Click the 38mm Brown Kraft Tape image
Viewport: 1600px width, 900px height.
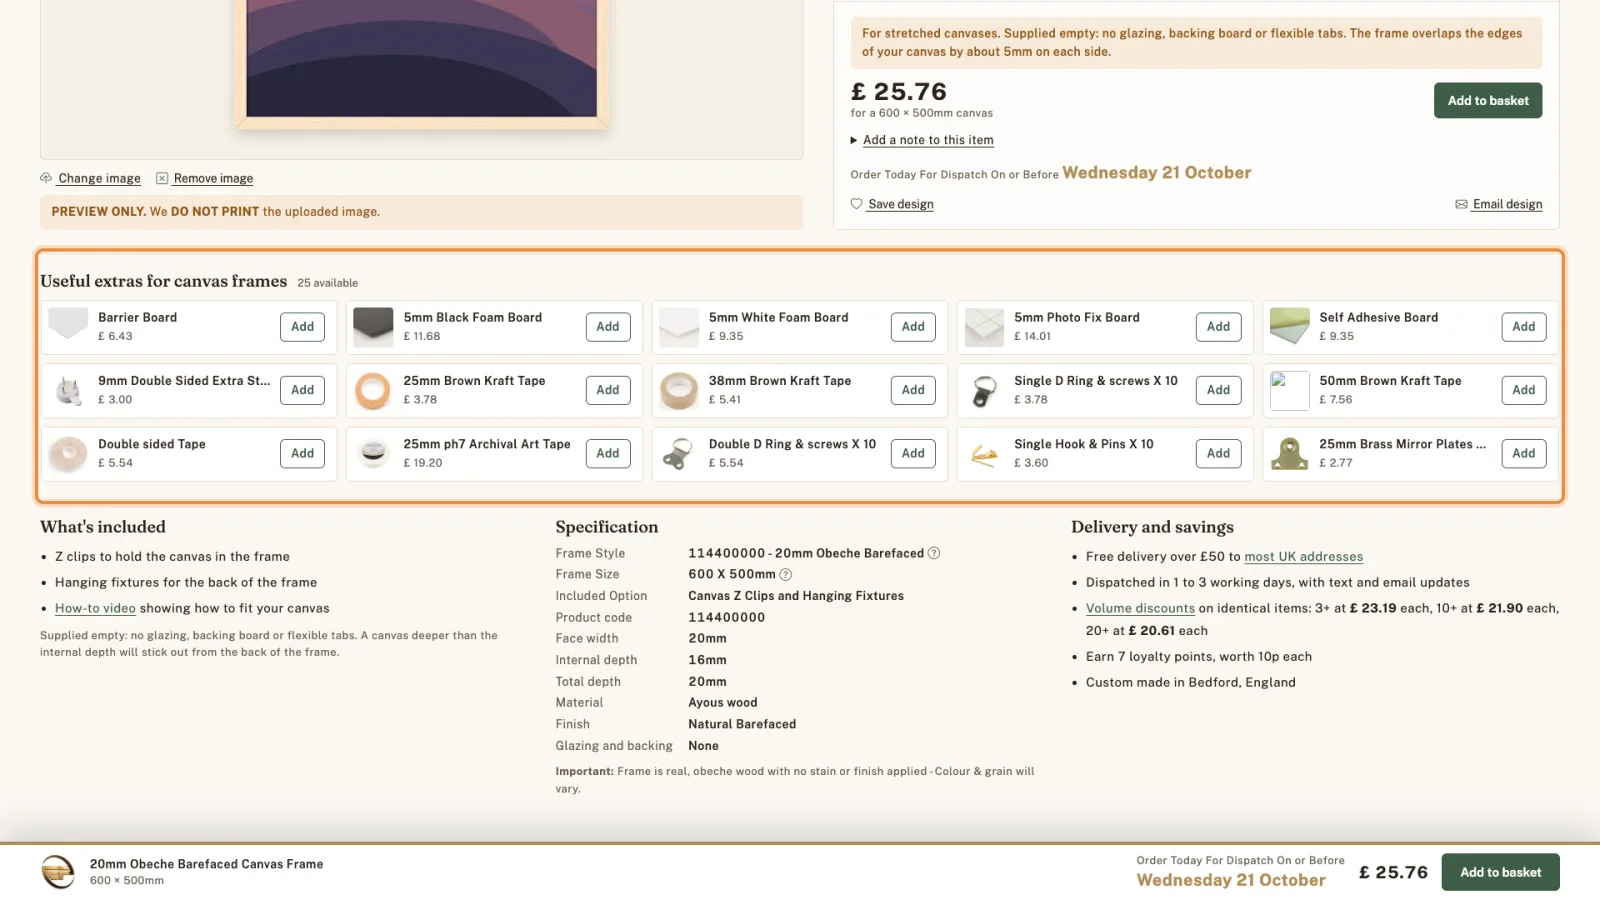[x=679, y=390]
